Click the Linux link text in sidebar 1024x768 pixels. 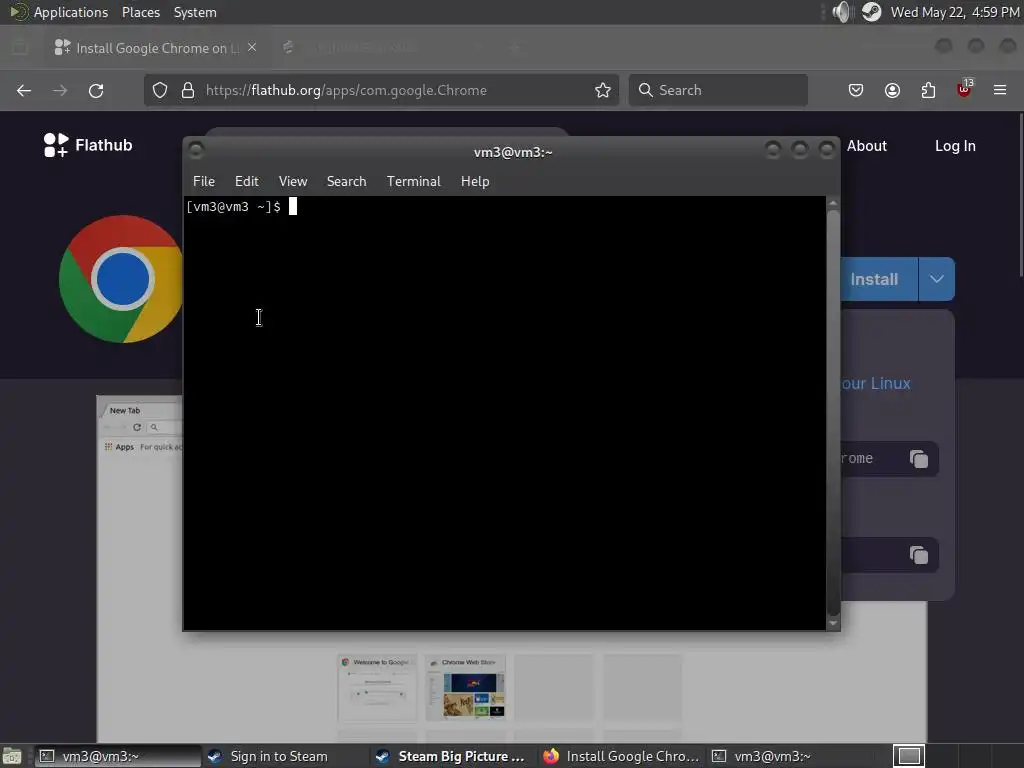876,383
